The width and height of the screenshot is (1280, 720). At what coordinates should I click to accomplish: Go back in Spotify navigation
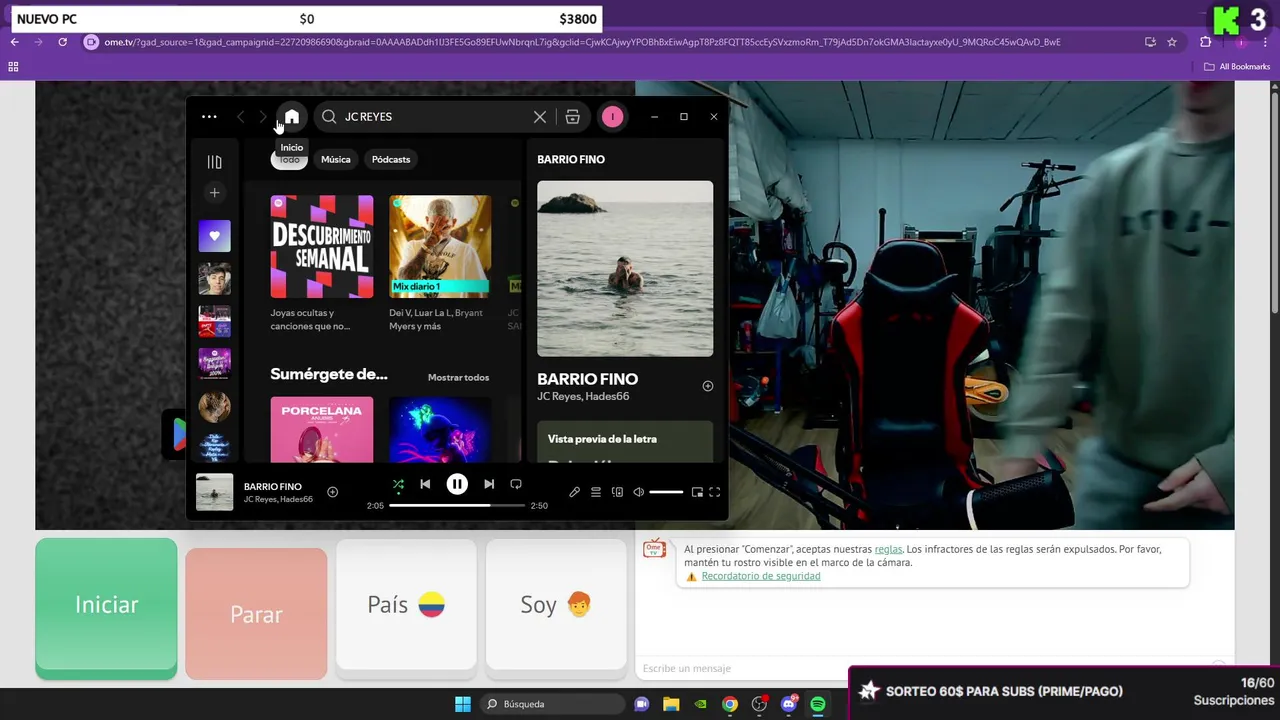(x=240, y=117)
